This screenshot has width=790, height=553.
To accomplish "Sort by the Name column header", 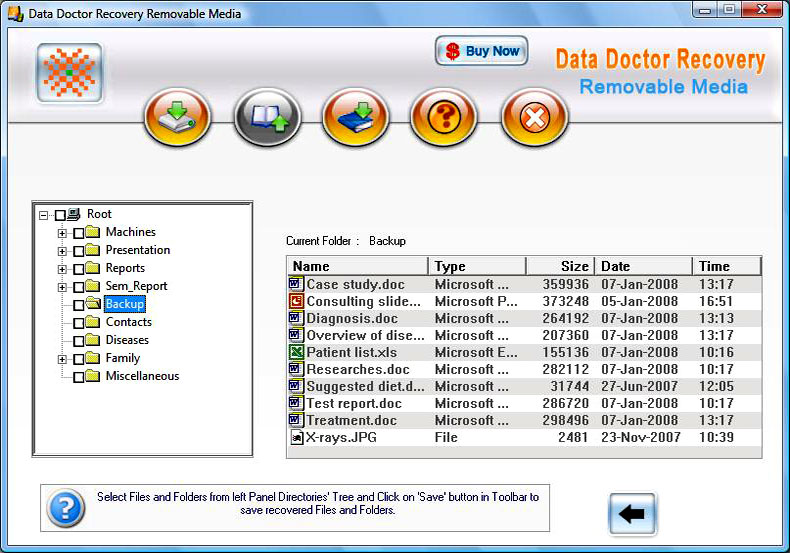I will (358, 266).
